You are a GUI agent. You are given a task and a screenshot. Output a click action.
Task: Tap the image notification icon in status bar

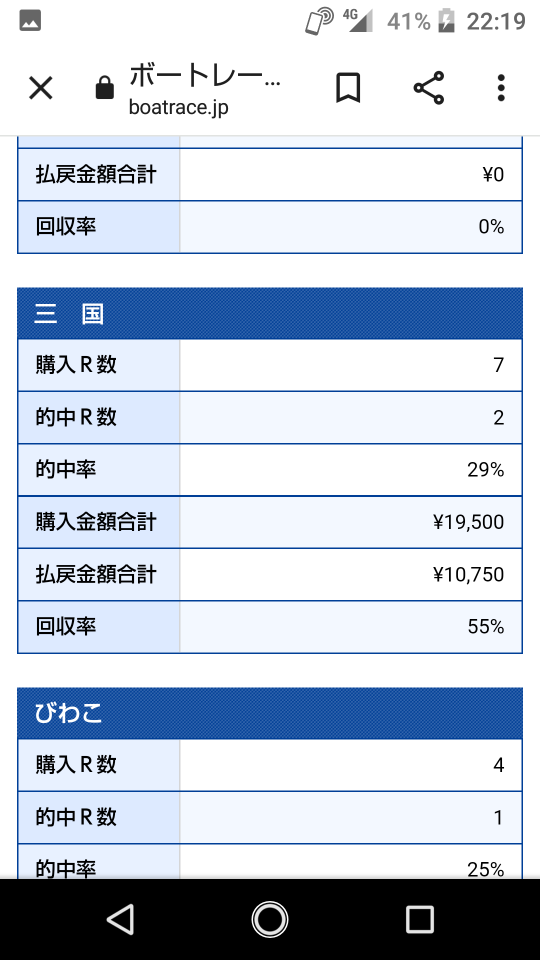[30, 21]
